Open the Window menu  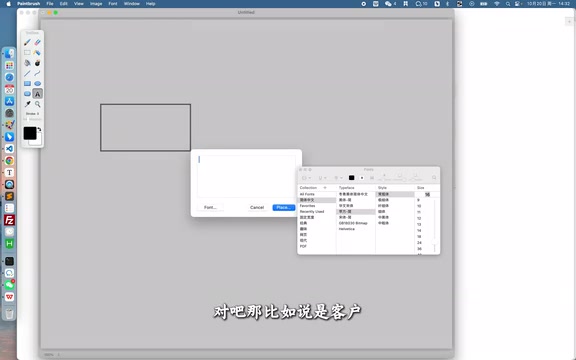tap(132, 4)
